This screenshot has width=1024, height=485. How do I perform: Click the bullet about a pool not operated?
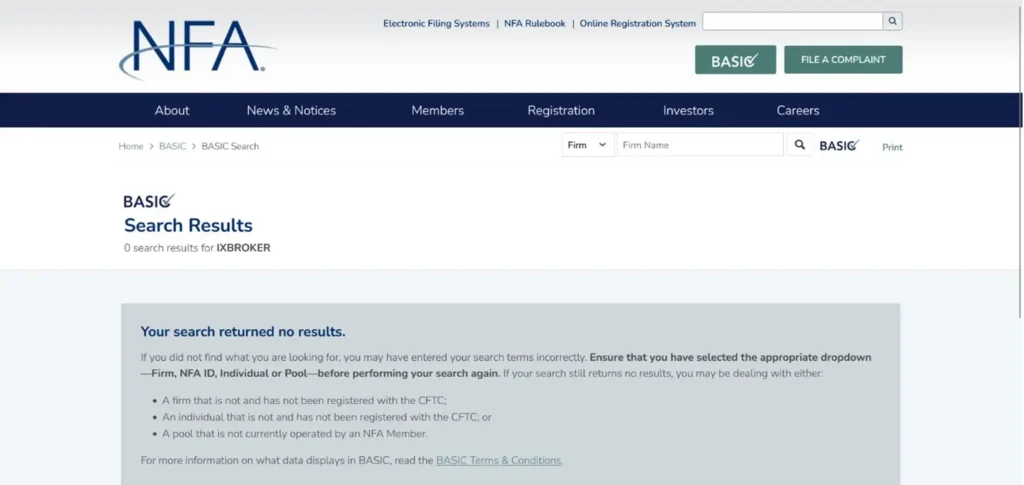[x=295, y=433]
